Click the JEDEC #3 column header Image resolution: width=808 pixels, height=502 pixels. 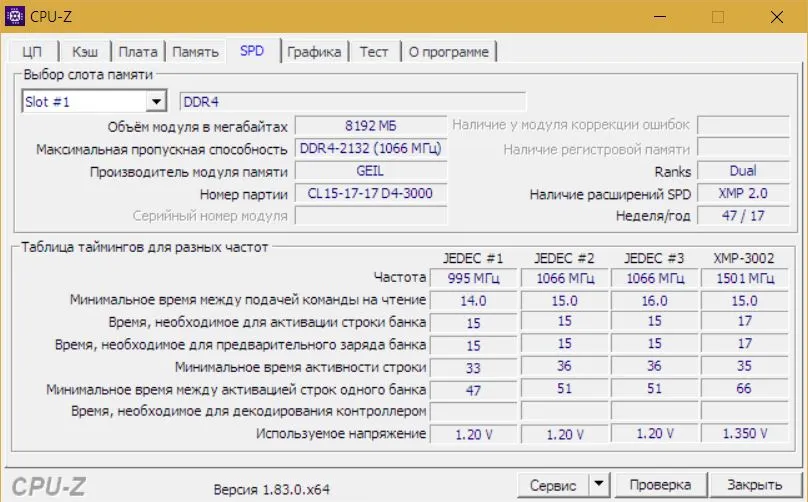point(654,258)
